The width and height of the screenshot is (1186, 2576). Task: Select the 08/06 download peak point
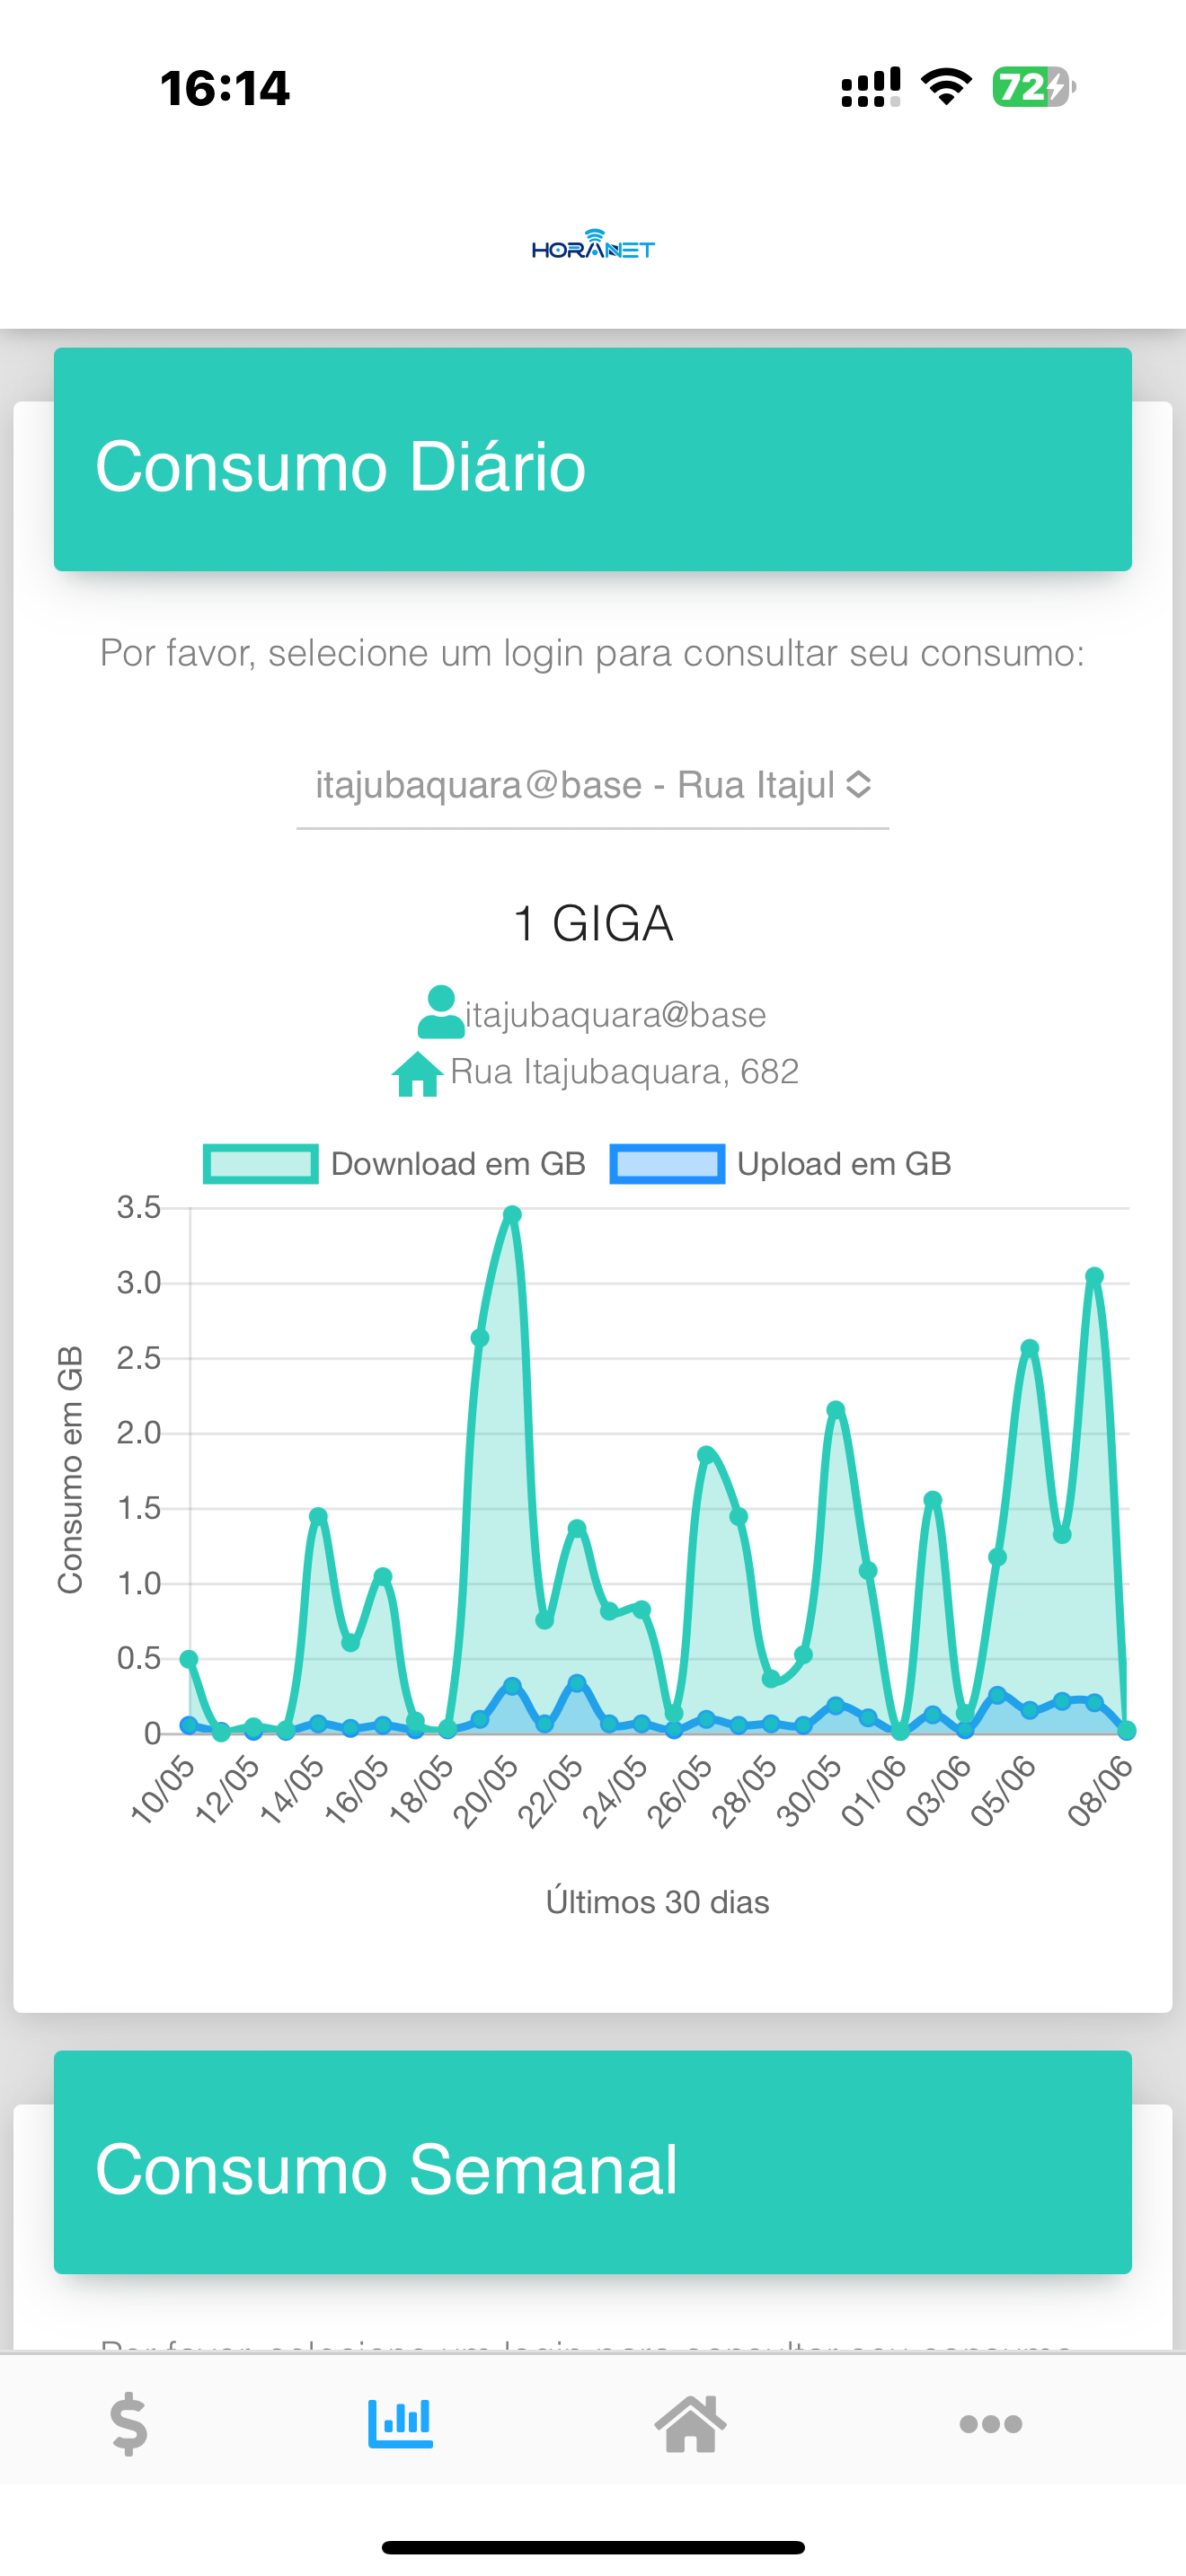1094,1276
